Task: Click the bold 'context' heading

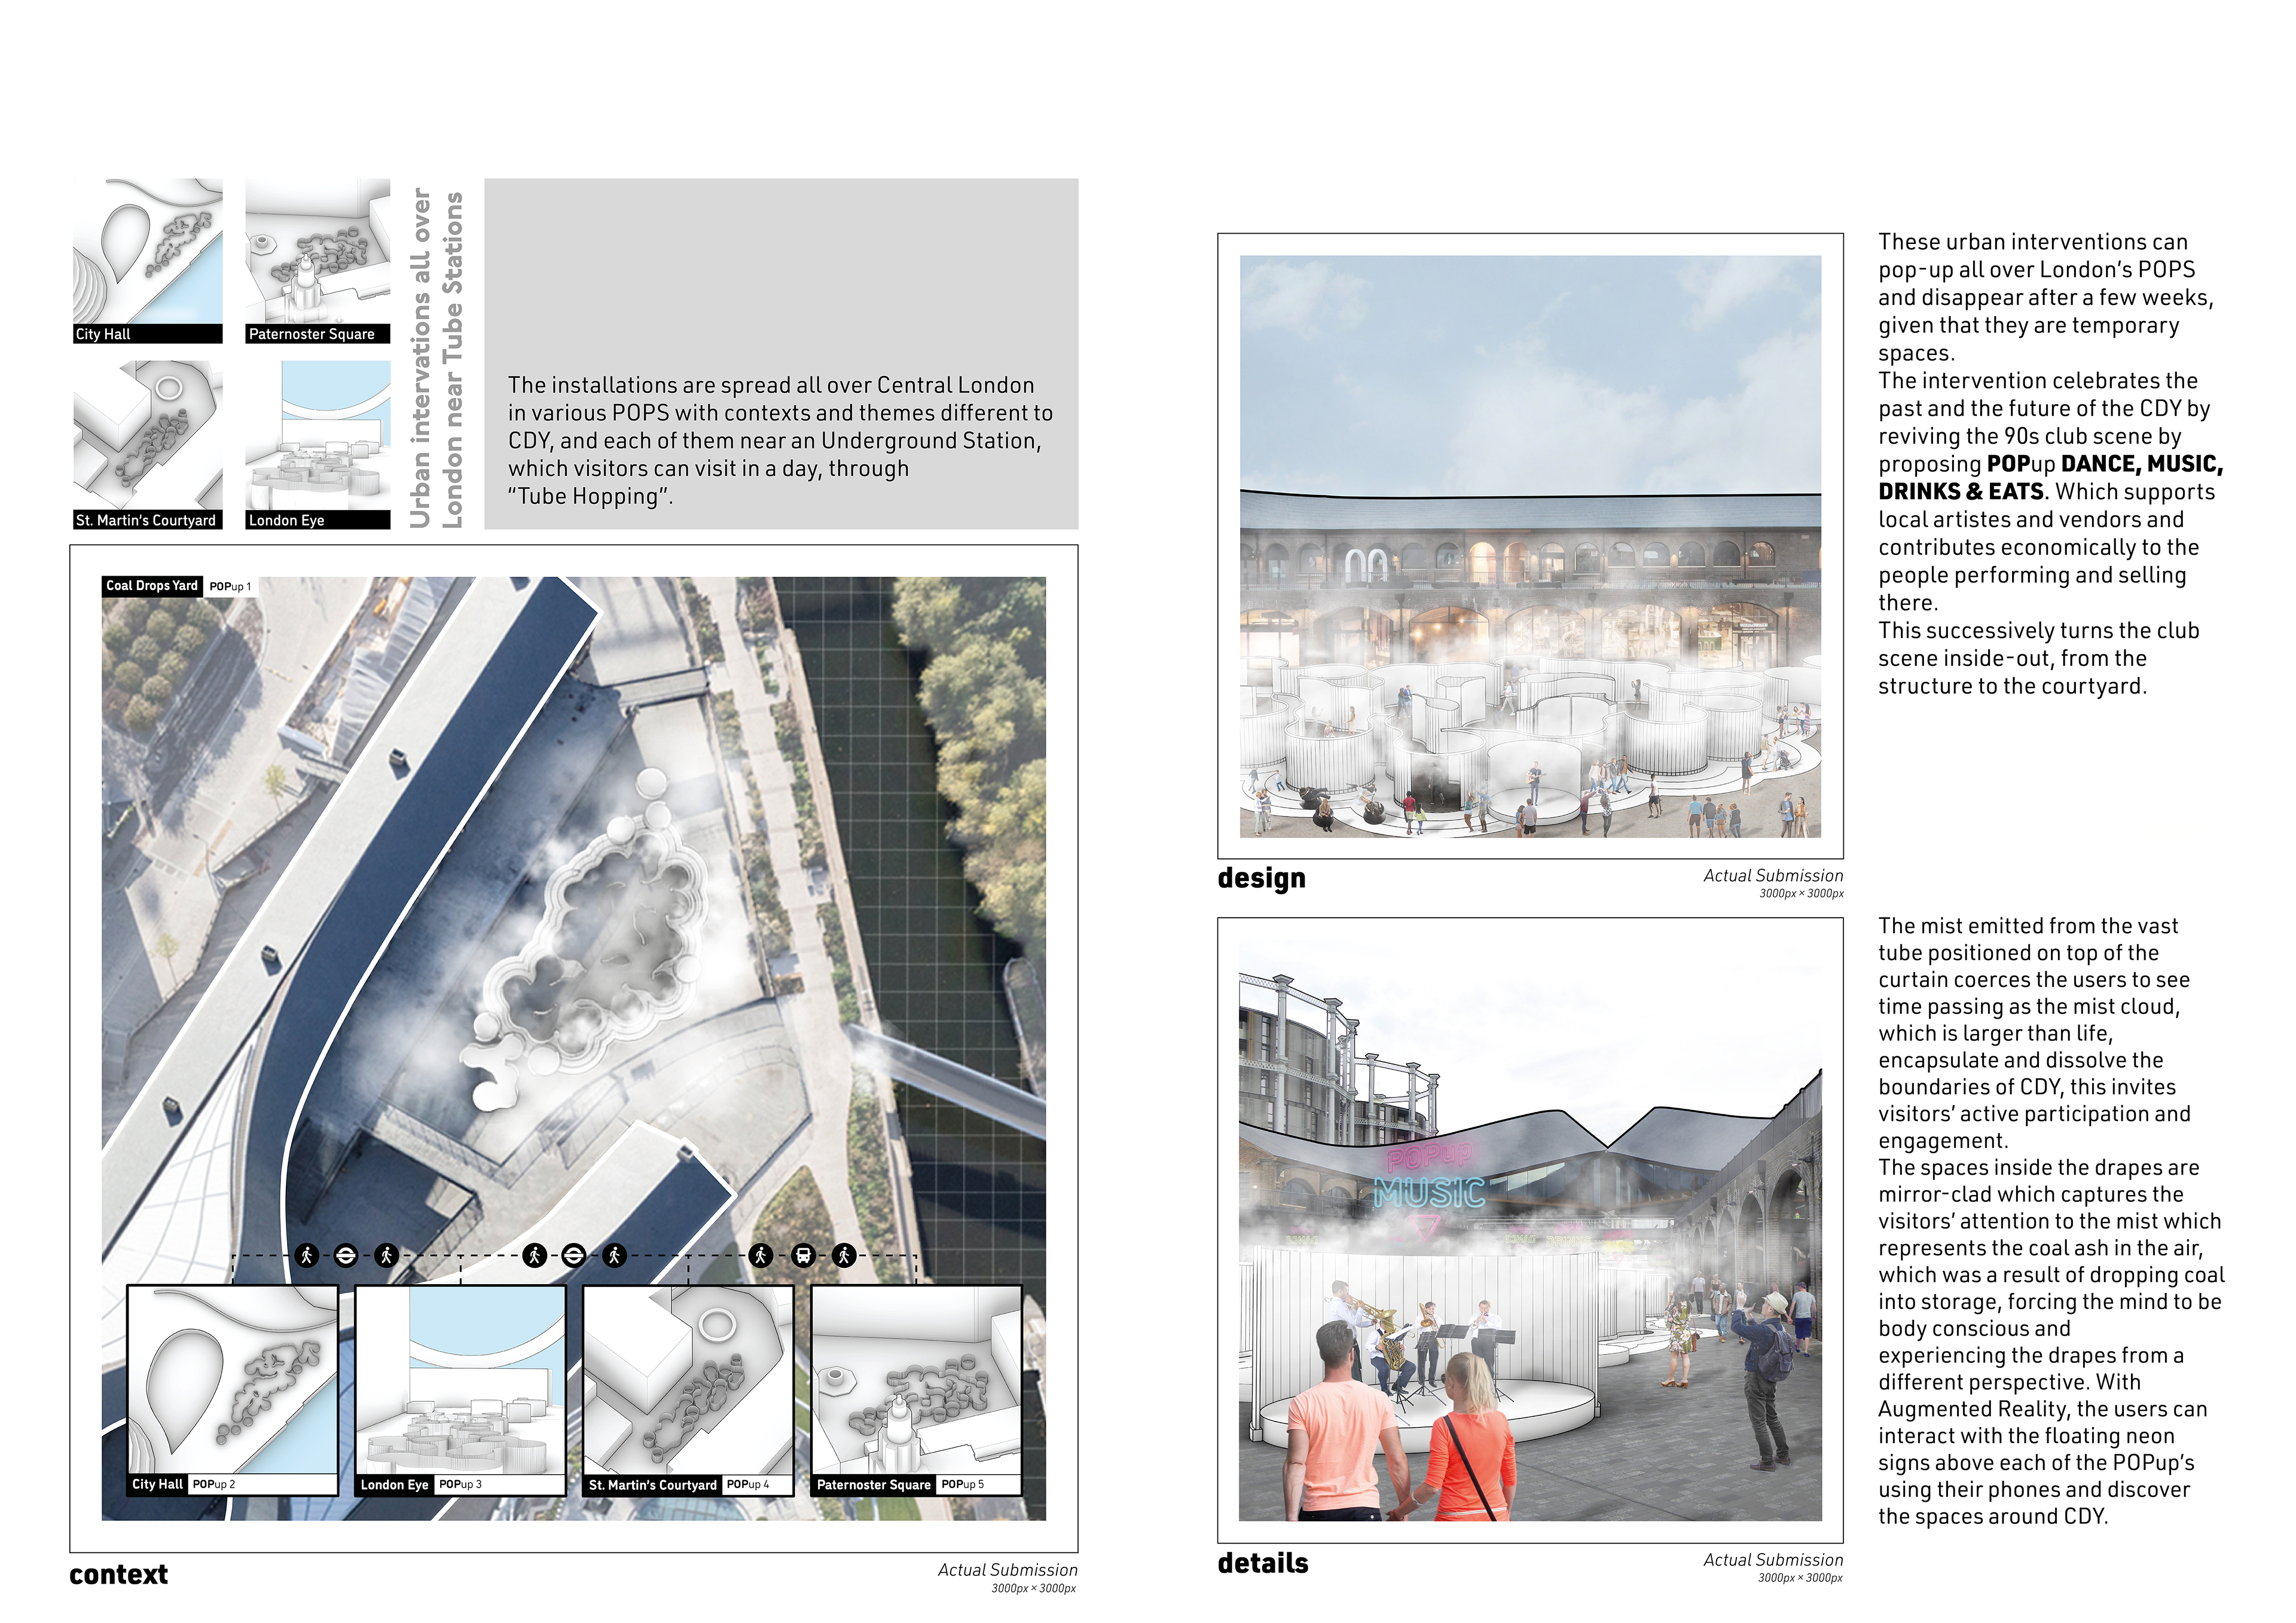Action: 118,1574
